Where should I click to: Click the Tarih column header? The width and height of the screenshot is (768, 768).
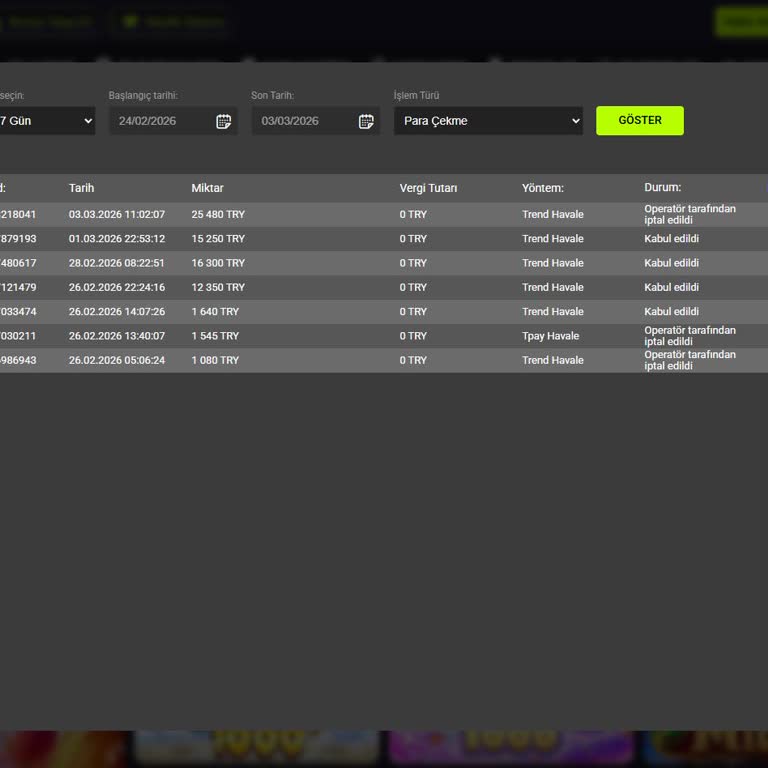82,188
